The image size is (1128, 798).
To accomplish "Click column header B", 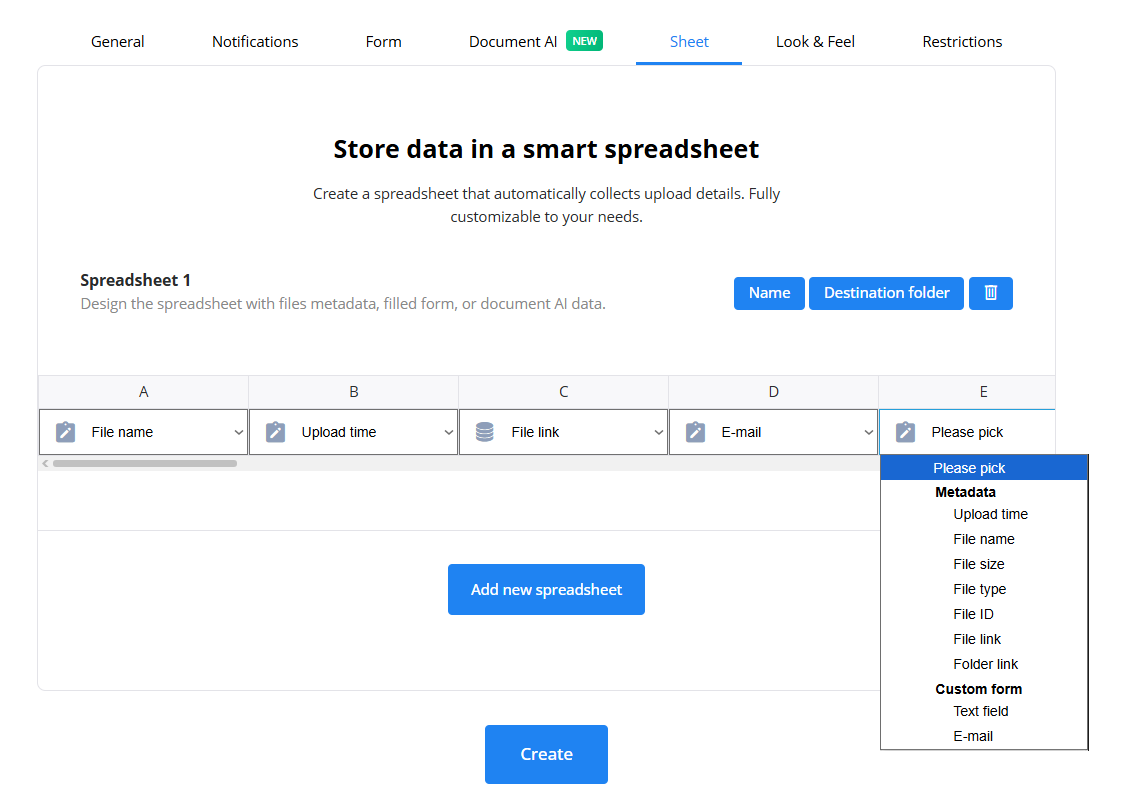I will coord(353,391).
